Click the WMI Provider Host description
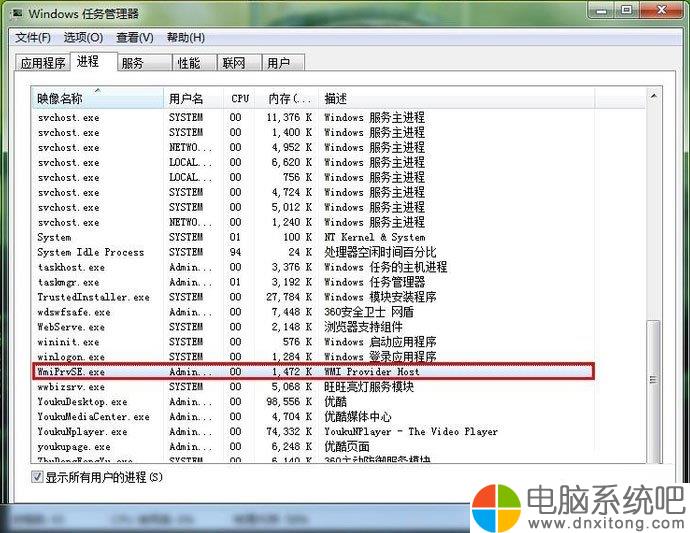The width and height of the screenshot is (690, 533). tap(372, 372)
